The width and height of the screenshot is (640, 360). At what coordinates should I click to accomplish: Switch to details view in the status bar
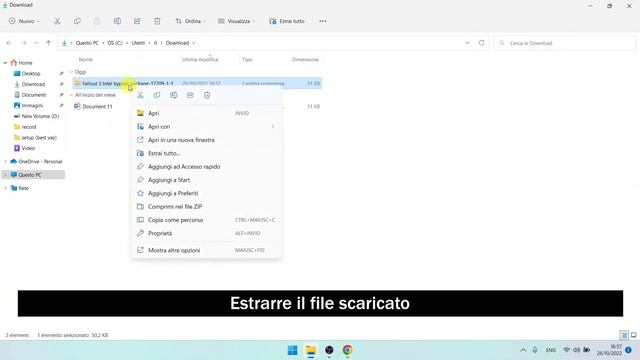[624, 335]
